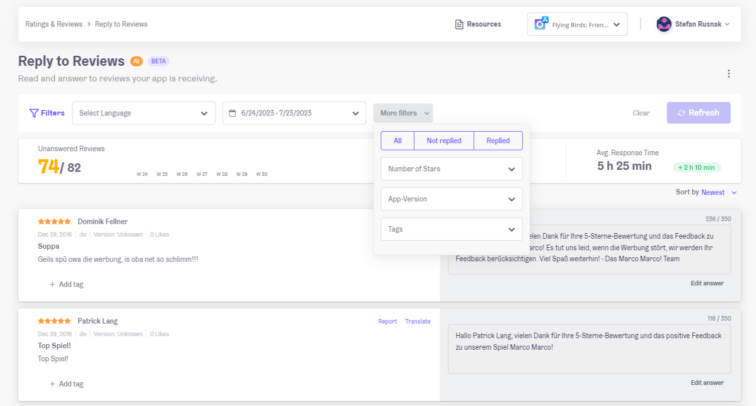Collapse the More filters dropdown

pyautogui.click(x=403, y=113)
